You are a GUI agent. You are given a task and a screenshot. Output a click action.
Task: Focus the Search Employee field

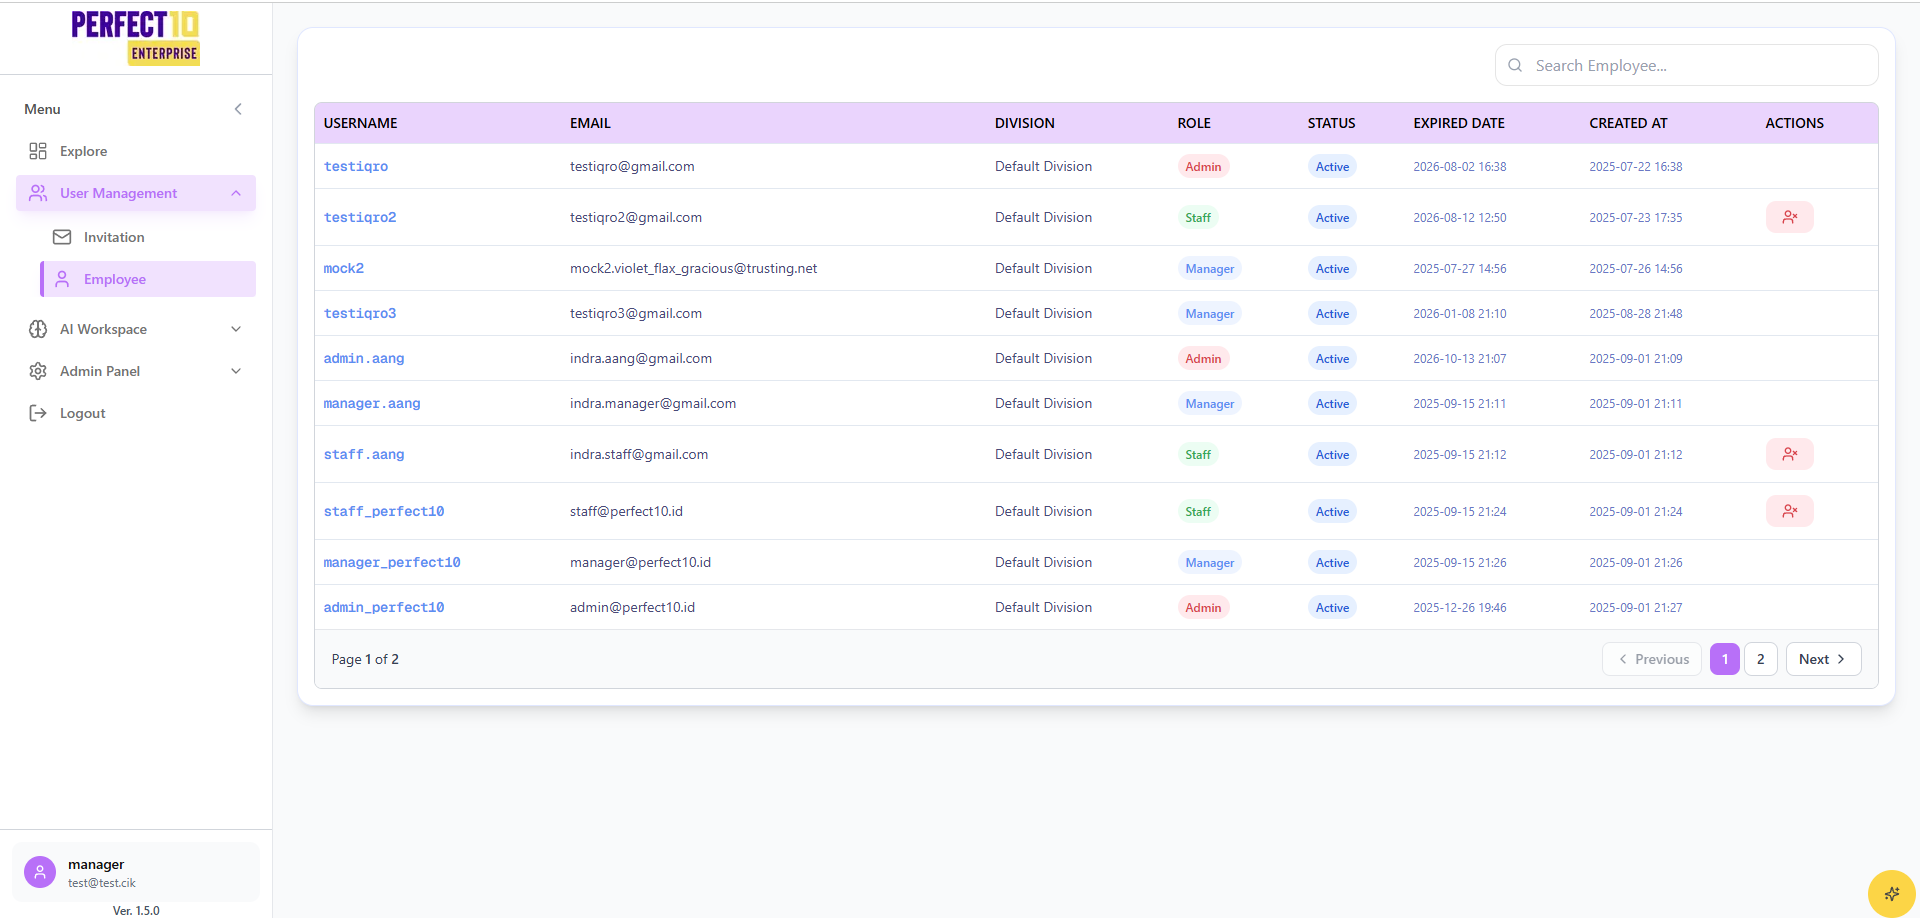tap(1686, 65)
